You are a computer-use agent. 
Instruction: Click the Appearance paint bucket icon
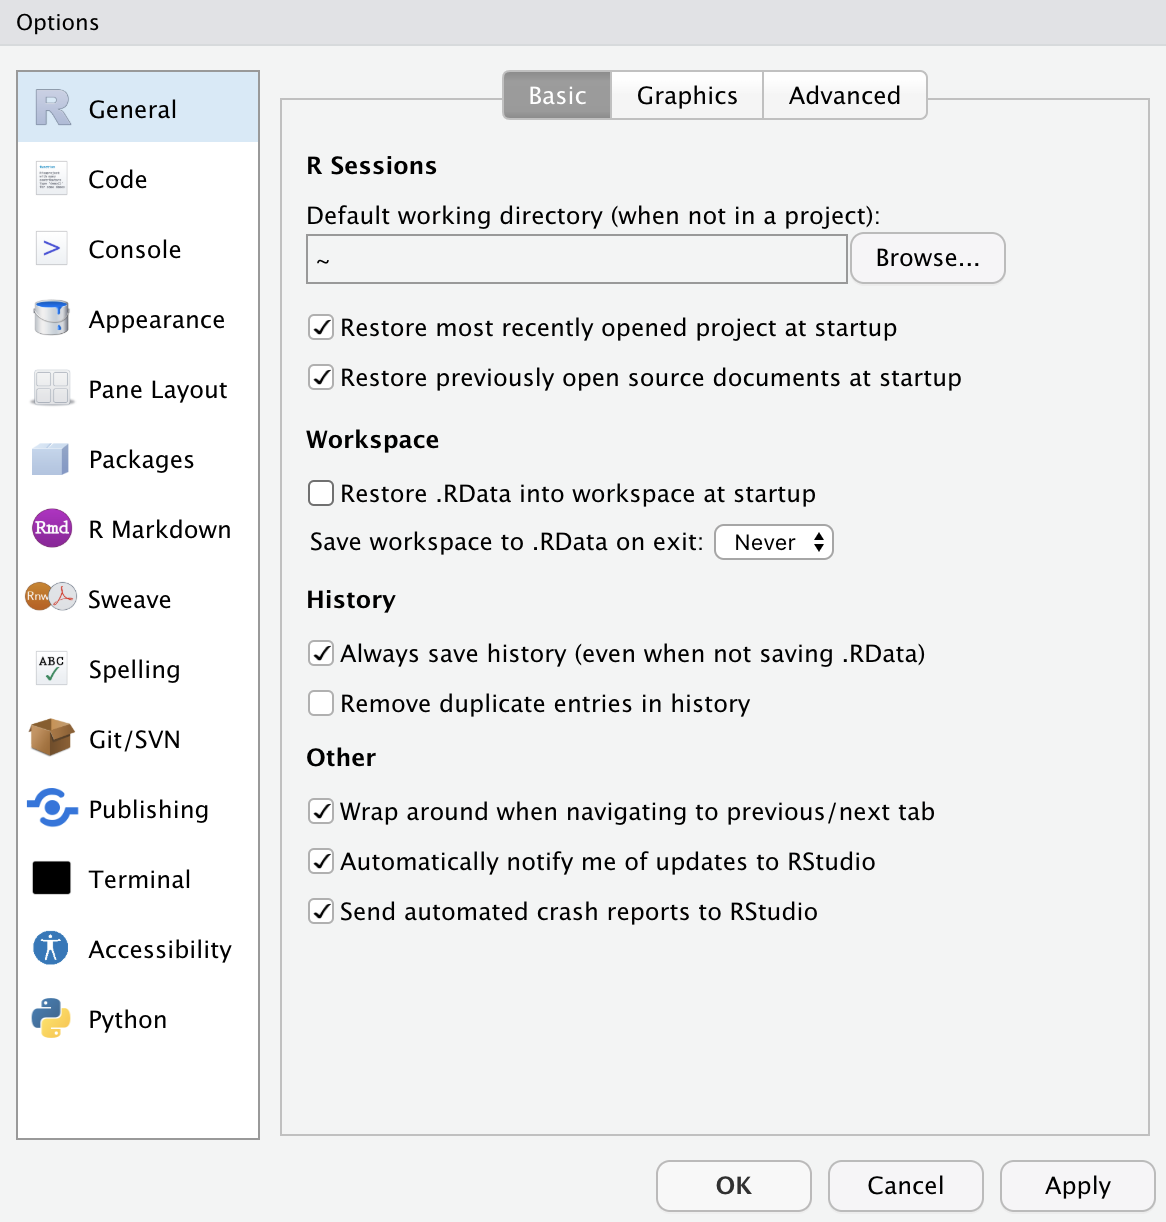tap(51, 318)
